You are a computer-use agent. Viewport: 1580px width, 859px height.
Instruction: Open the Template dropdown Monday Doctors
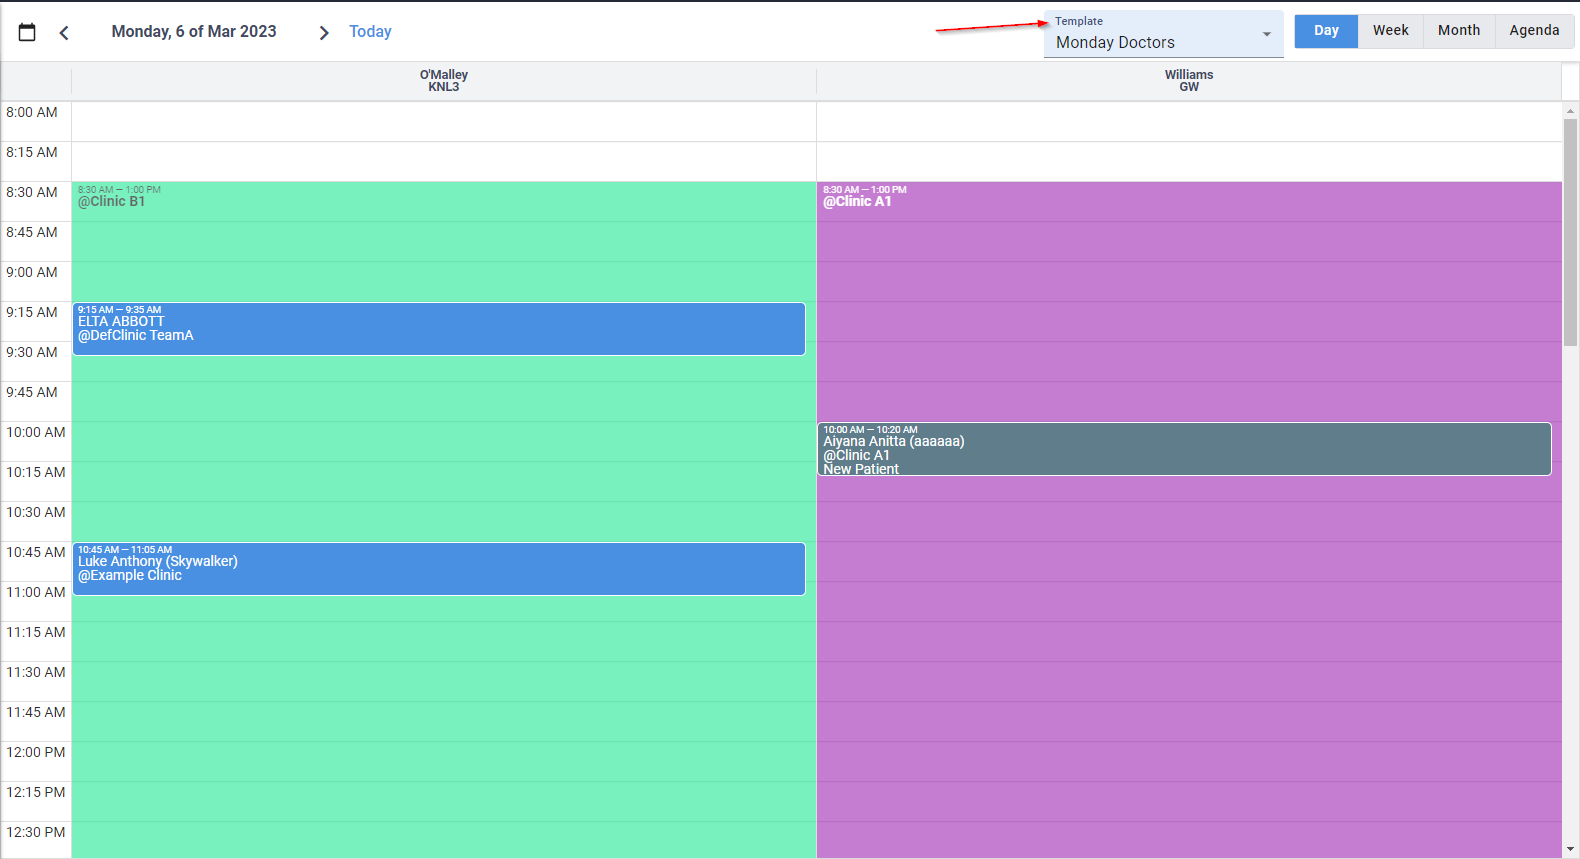pyautogui.click(x=1163, y=35)
